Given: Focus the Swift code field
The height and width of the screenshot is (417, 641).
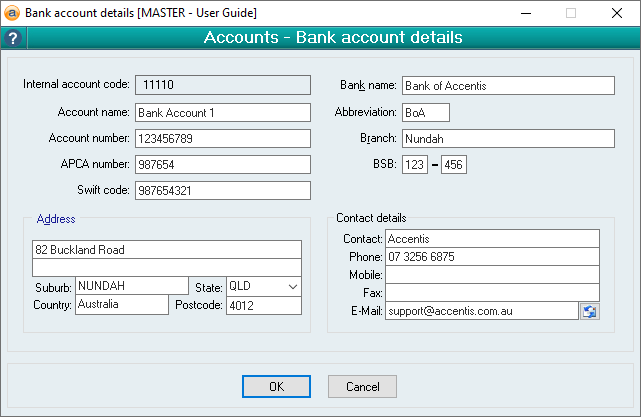Looking at the screenshot, I should tap(223, 190).
